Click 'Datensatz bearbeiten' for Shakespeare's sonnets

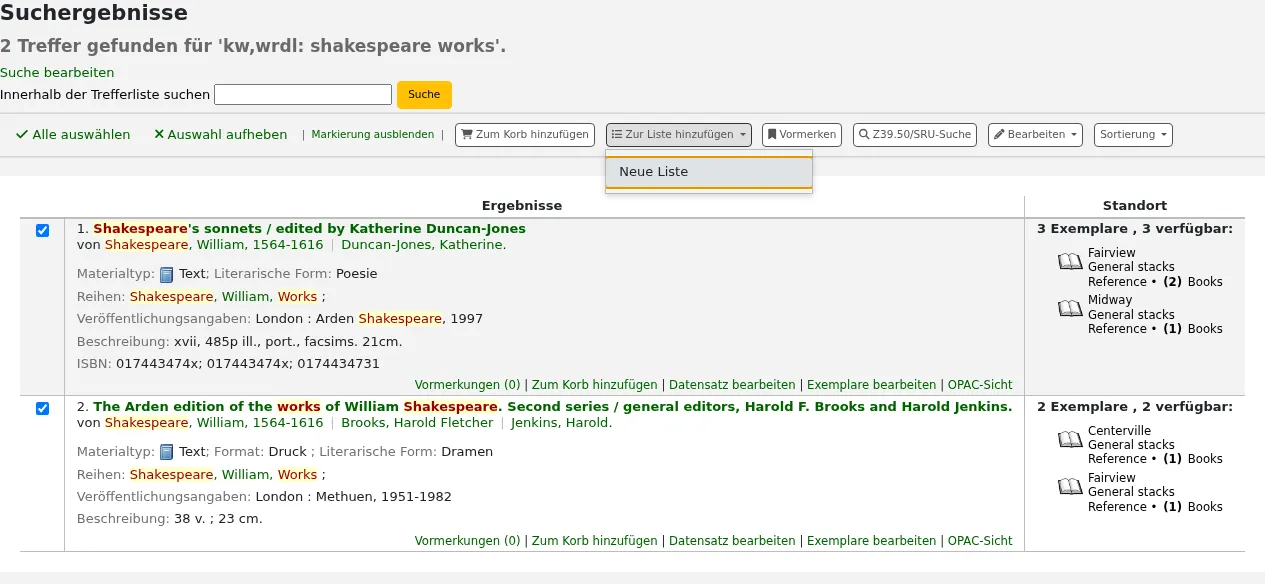pyautogui.click(x=732, y=385)
